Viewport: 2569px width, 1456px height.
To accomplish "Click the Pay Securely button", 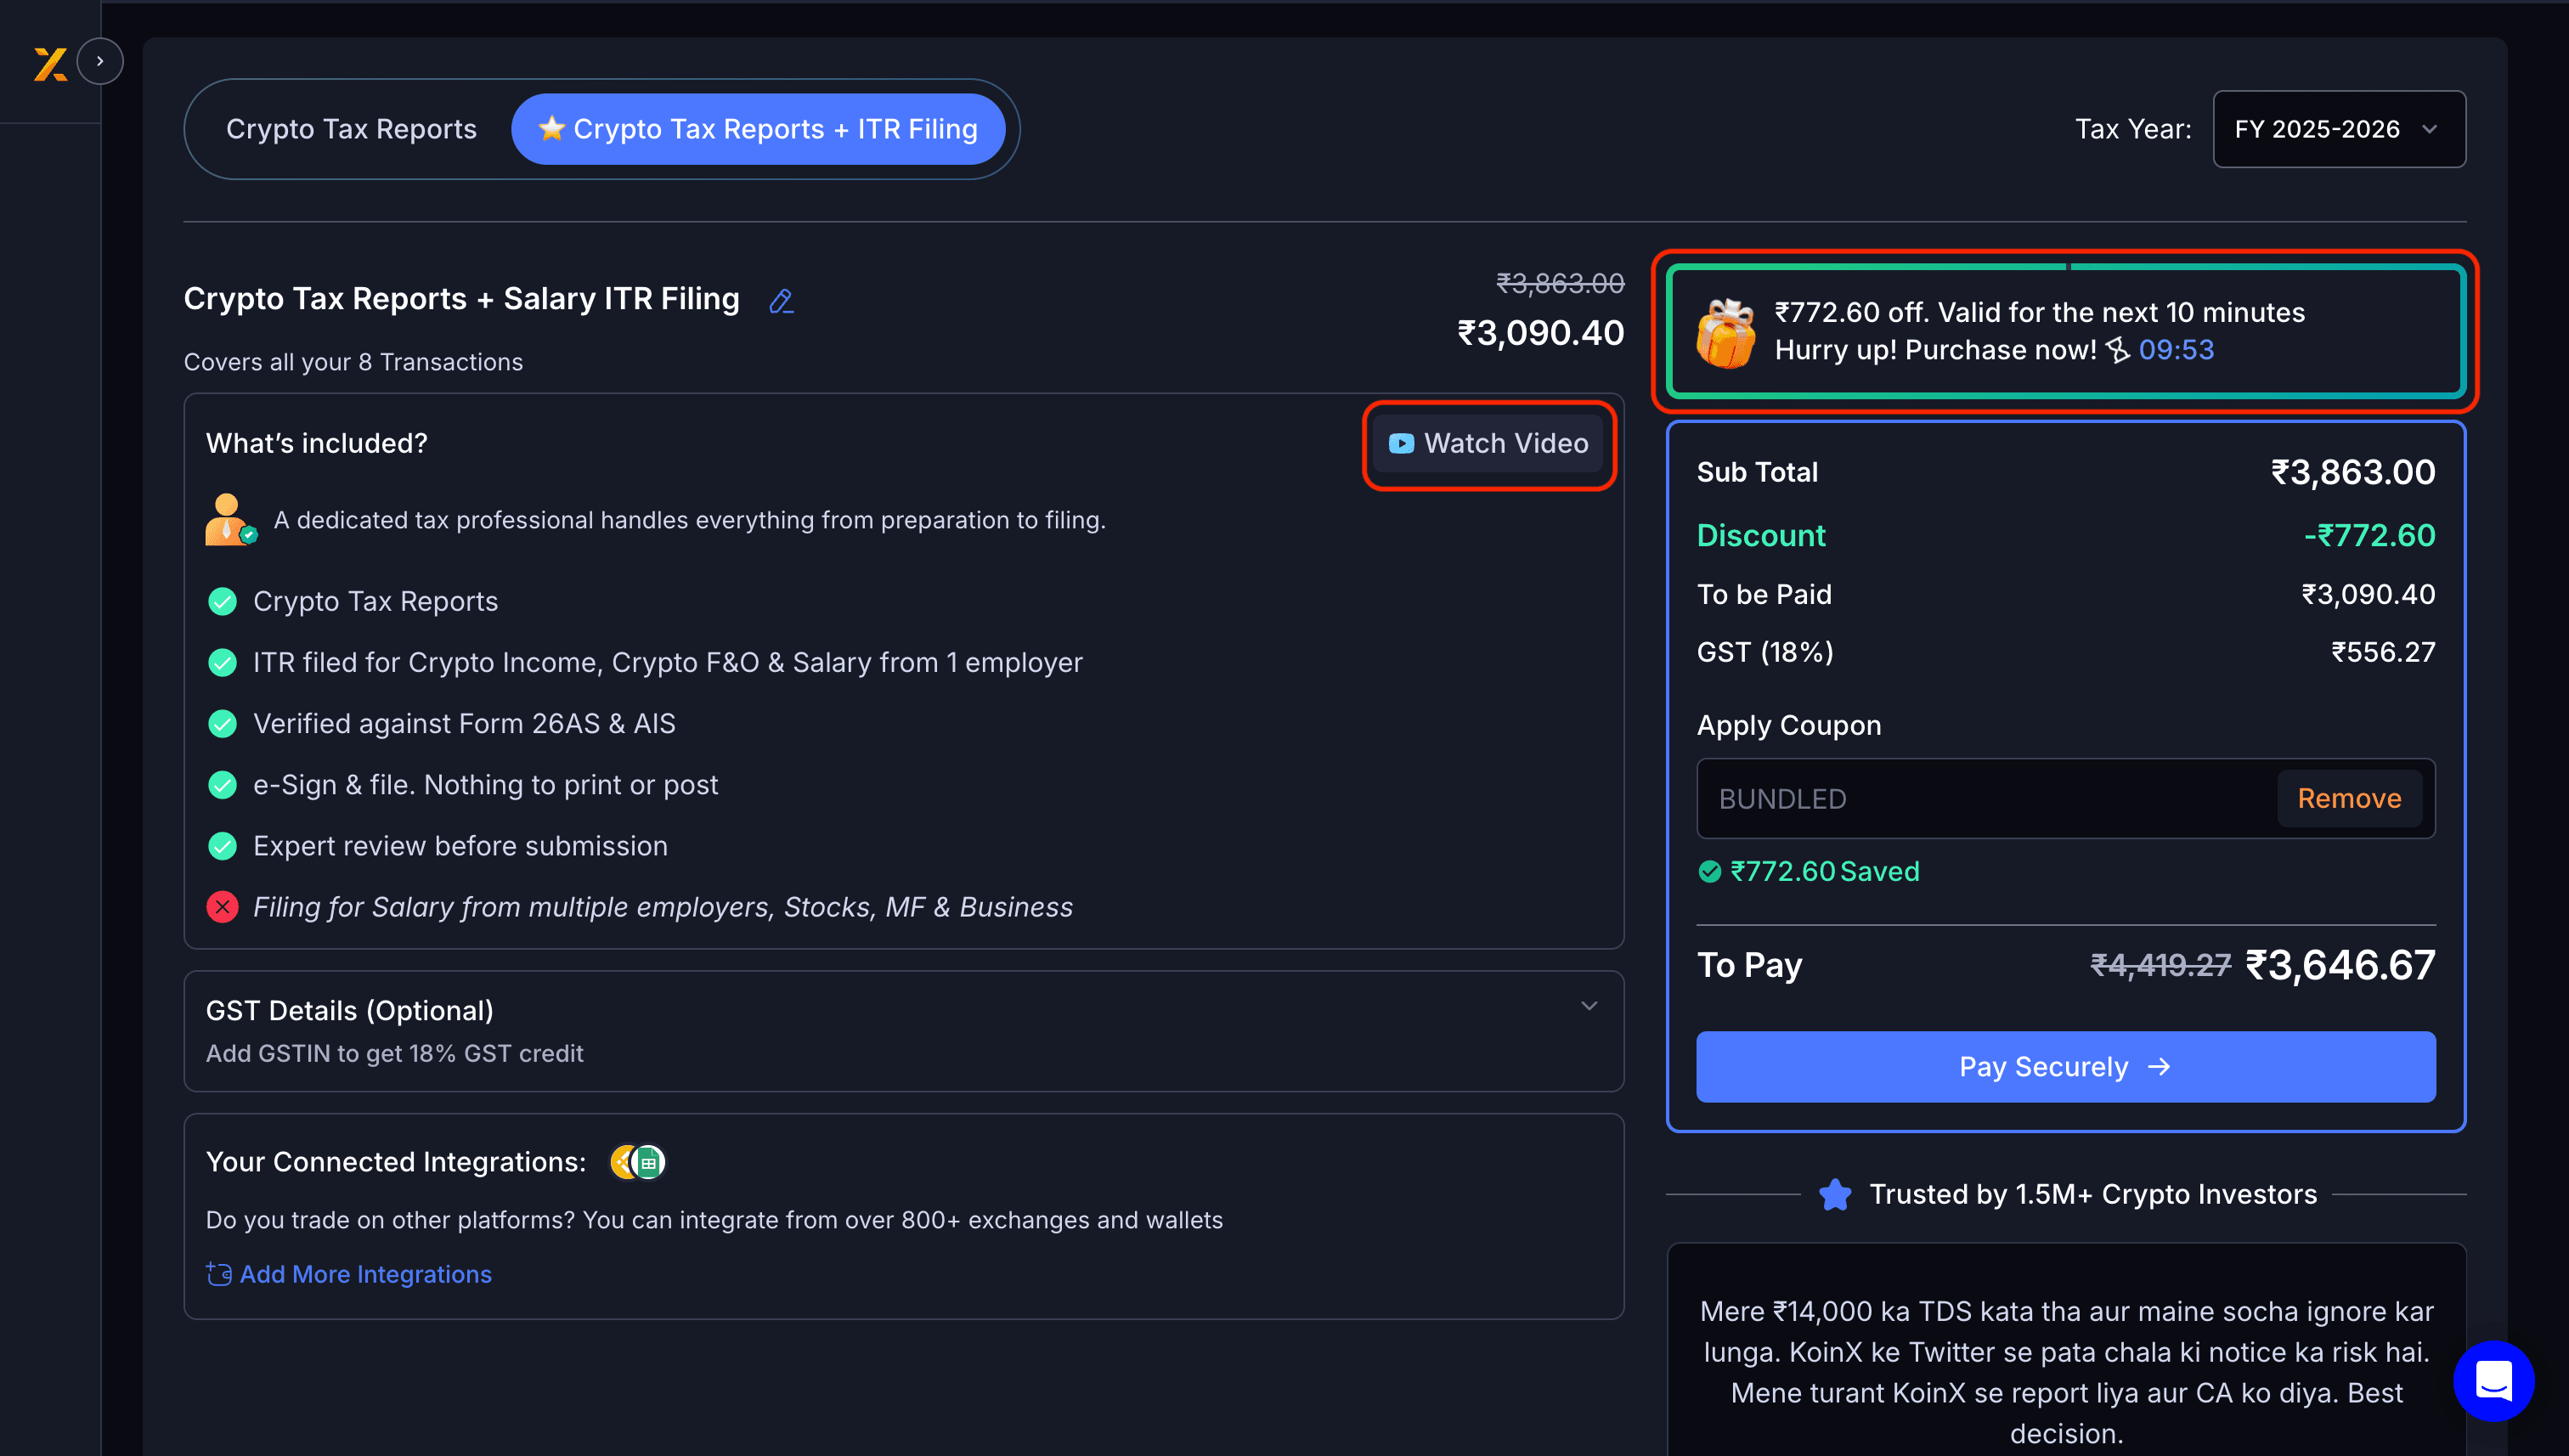I will pyautogui.click(x=2066, y=1067).
